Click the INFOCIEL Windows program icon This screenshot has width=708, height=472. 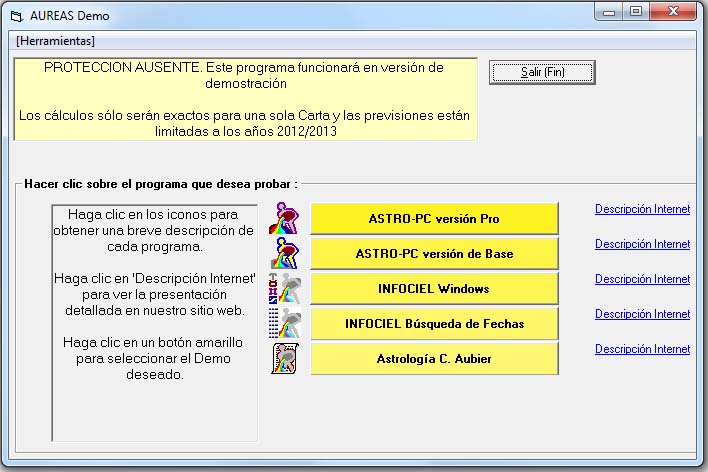(284, 289)
